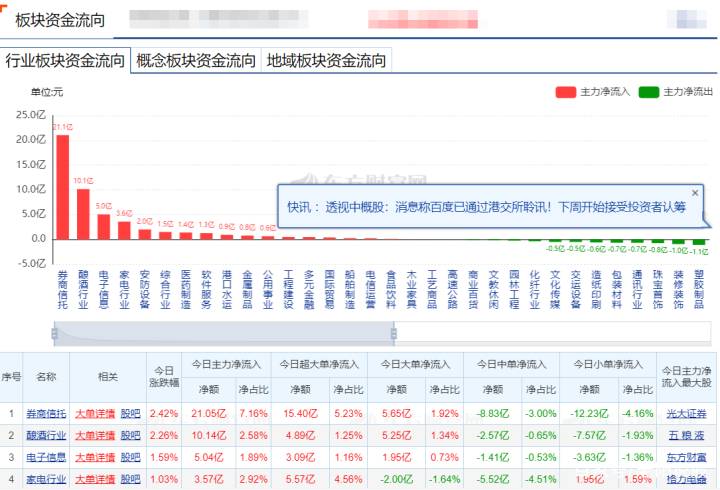Click 安防设备 axis label
The height and width of the screenshot is (490, 720).
click(145, 289)
